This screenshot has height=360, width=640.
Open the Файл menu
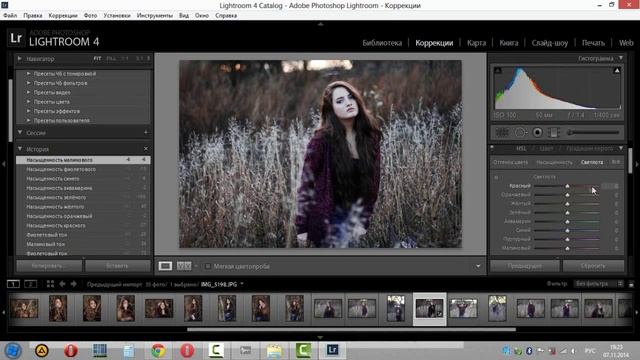click(x=10, y=16)
